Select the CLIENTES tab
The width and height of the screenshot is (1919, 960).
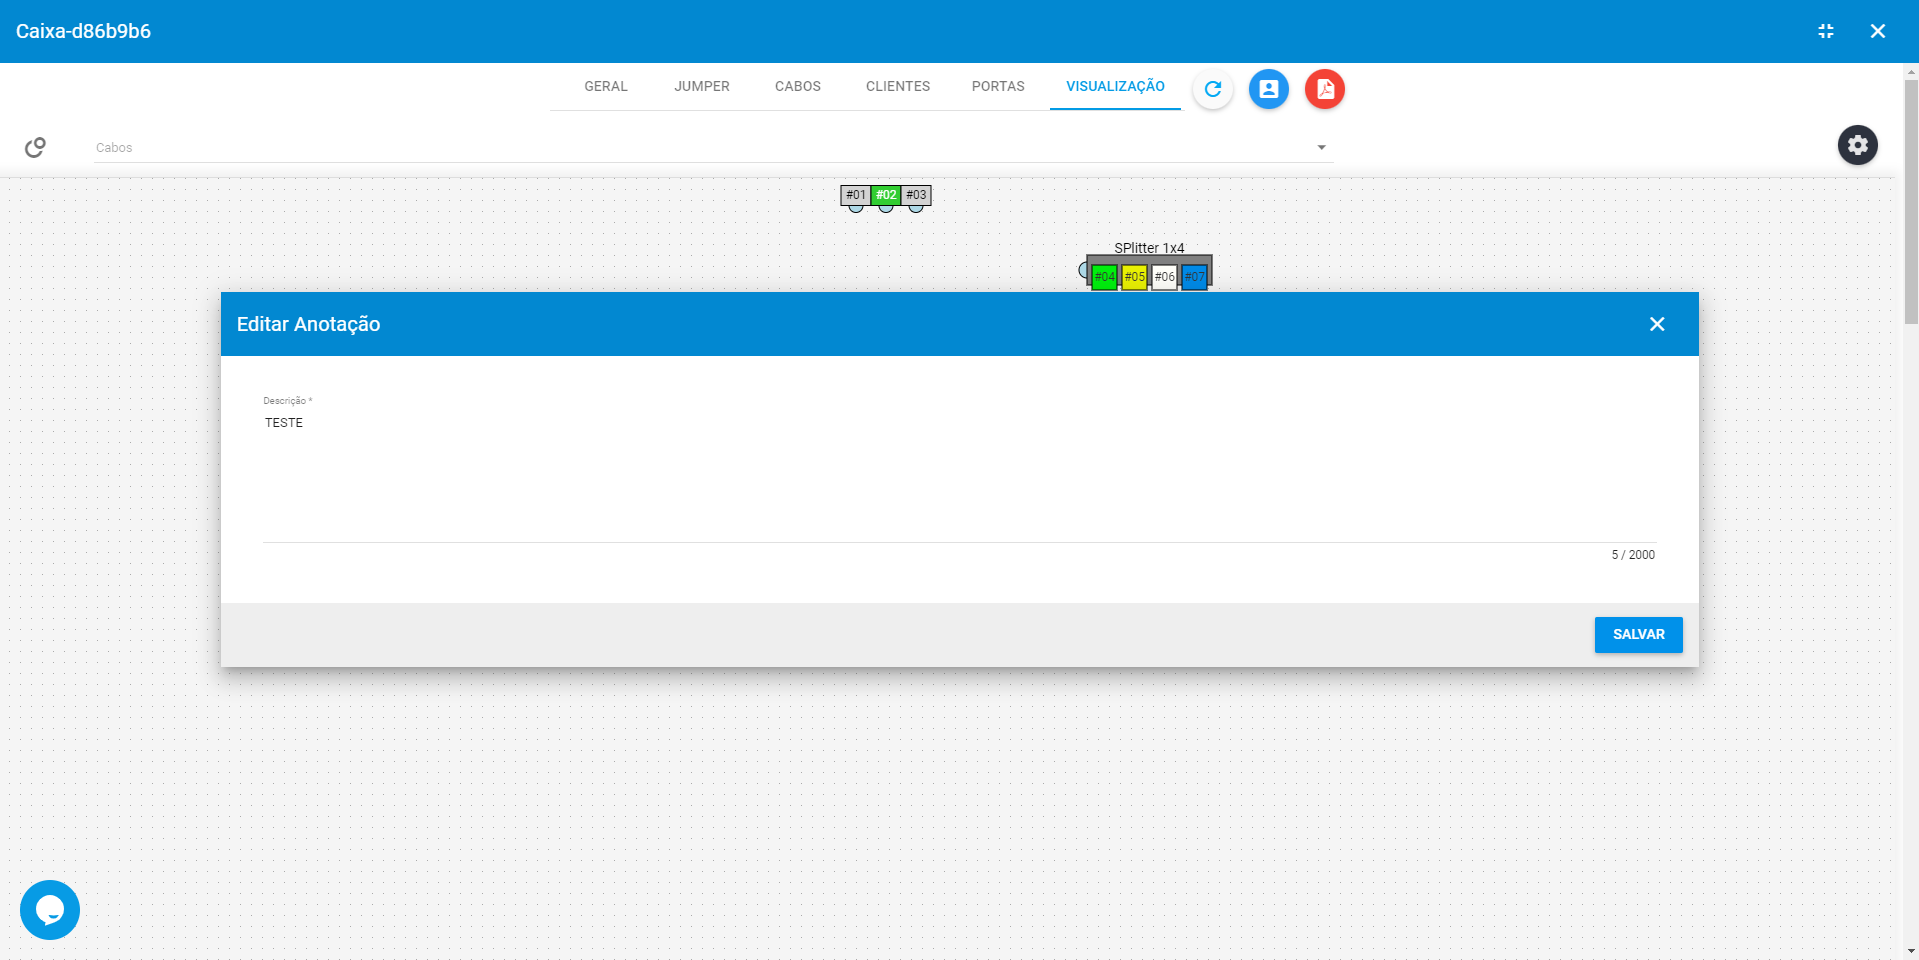pyautogui.click(x=898, y=86)
